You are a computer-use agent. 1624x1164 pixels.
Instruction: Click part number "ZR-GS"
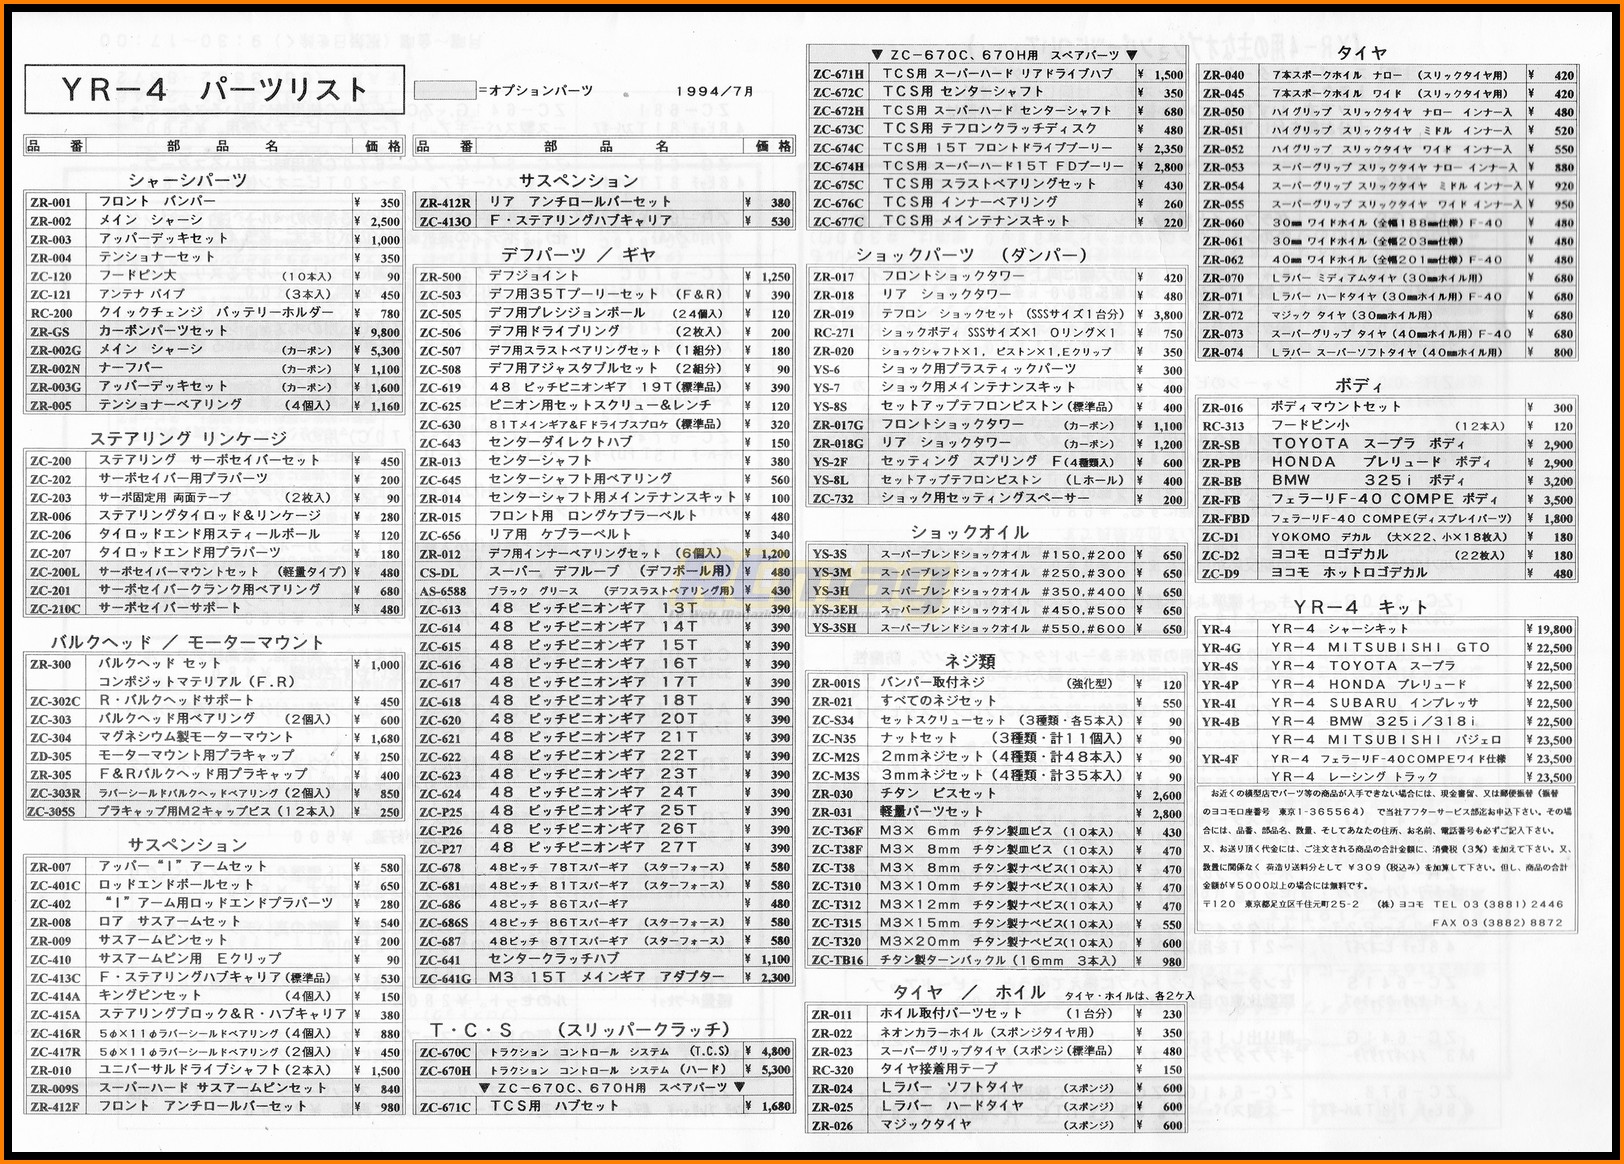[x=50, y=331]
